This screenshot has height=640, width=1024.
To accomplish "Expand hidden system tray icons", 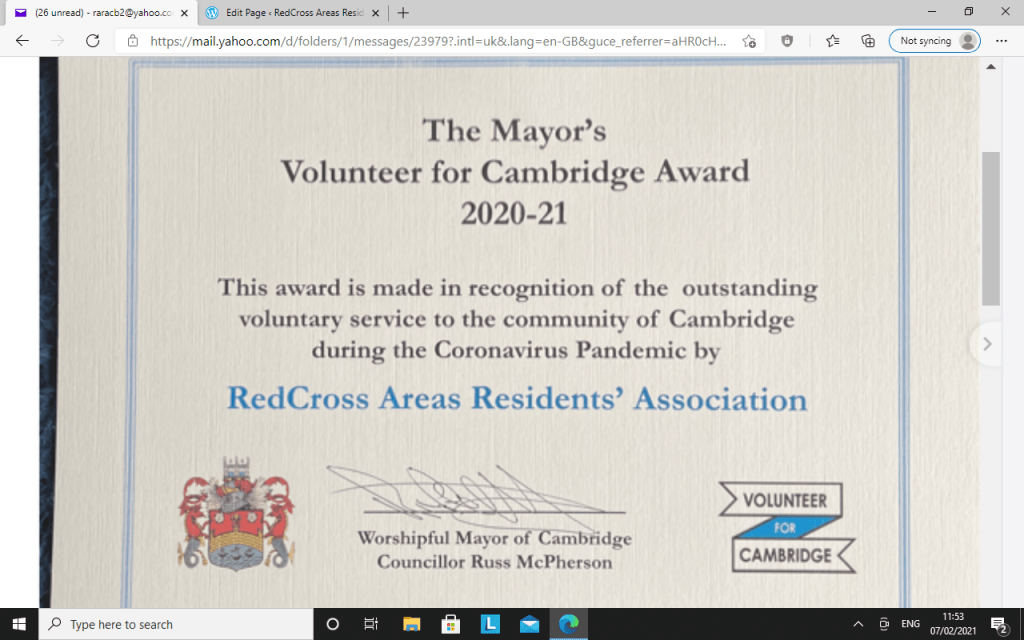I will (856, 624).
